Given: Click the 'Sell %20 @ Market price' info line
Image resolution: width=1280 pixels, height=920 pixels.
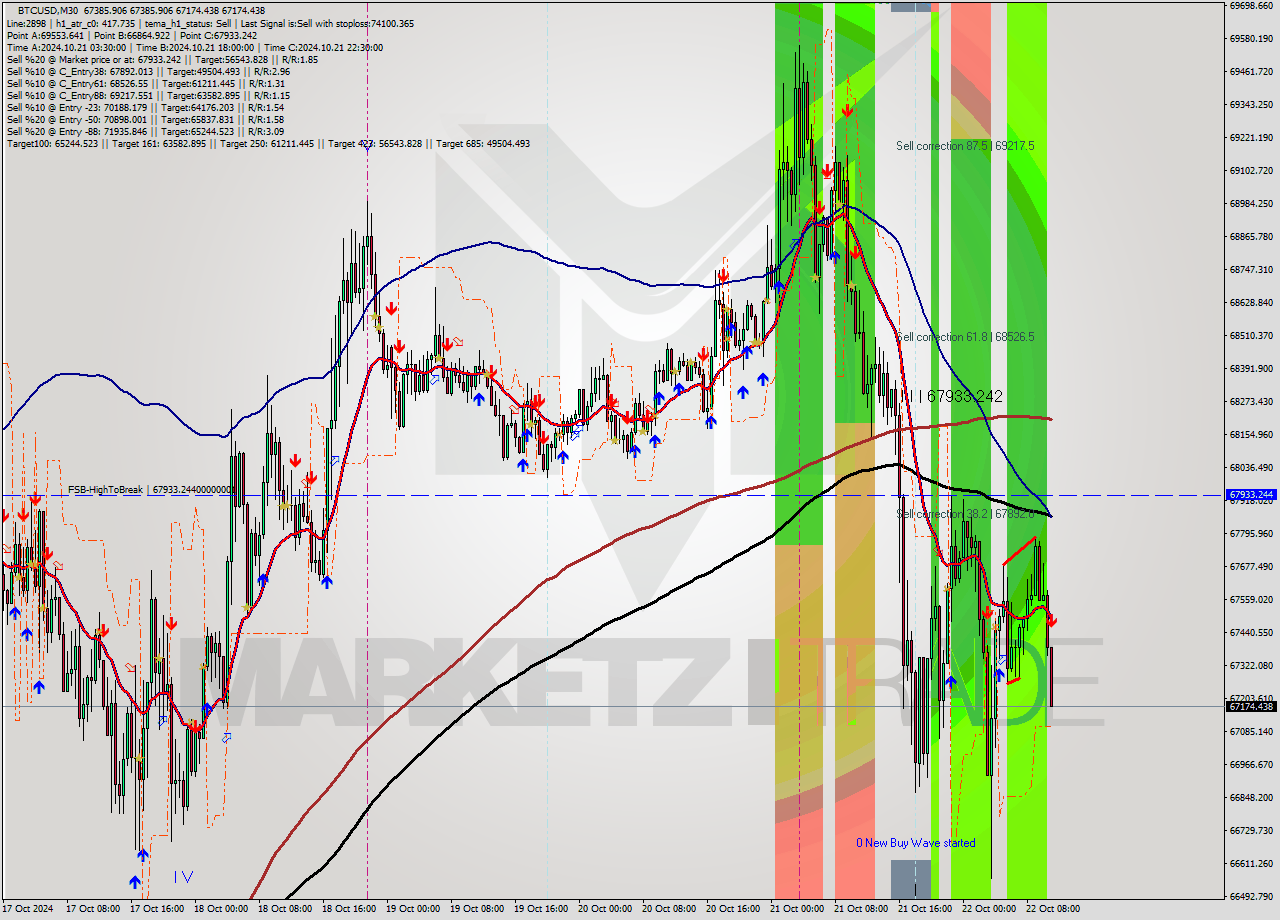Looking at the screenshot, I should [x=162, y=59].
